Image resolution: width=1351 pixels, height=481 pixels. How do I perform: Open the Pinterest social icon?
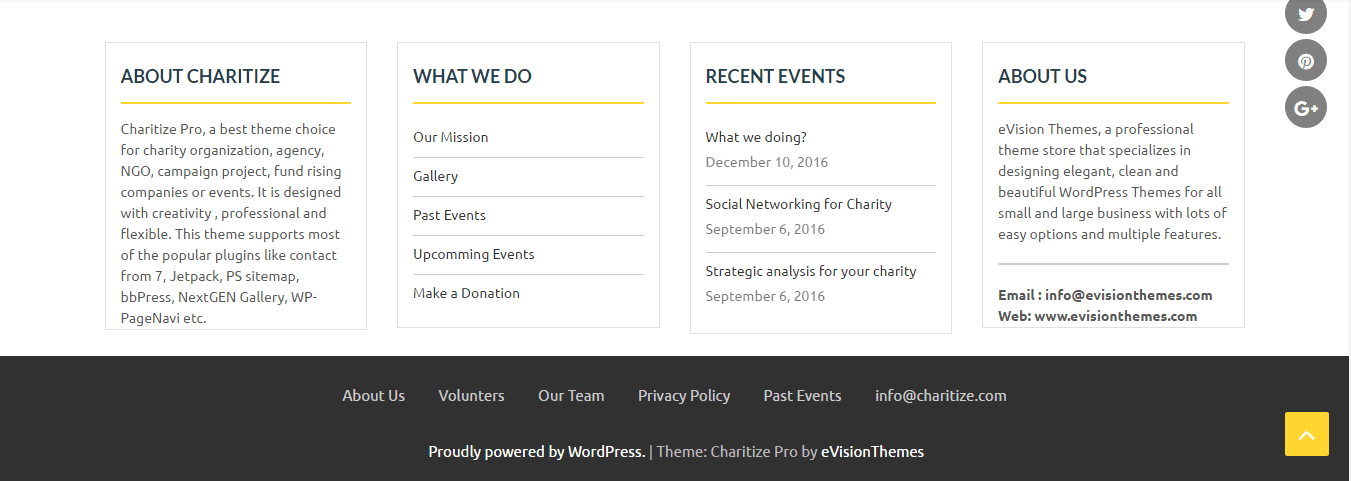tap(1306, 61)
